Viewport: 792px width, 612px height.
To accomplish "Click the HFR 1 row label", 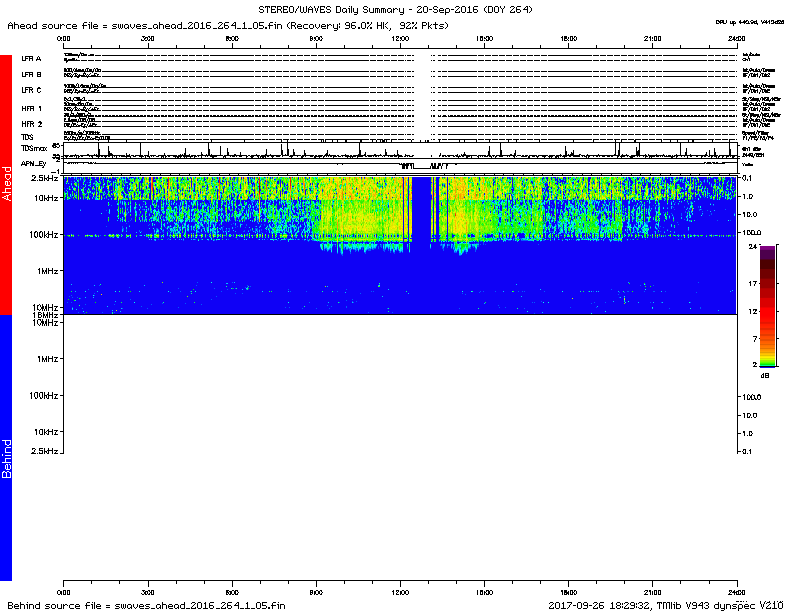I will pos(32,107).
